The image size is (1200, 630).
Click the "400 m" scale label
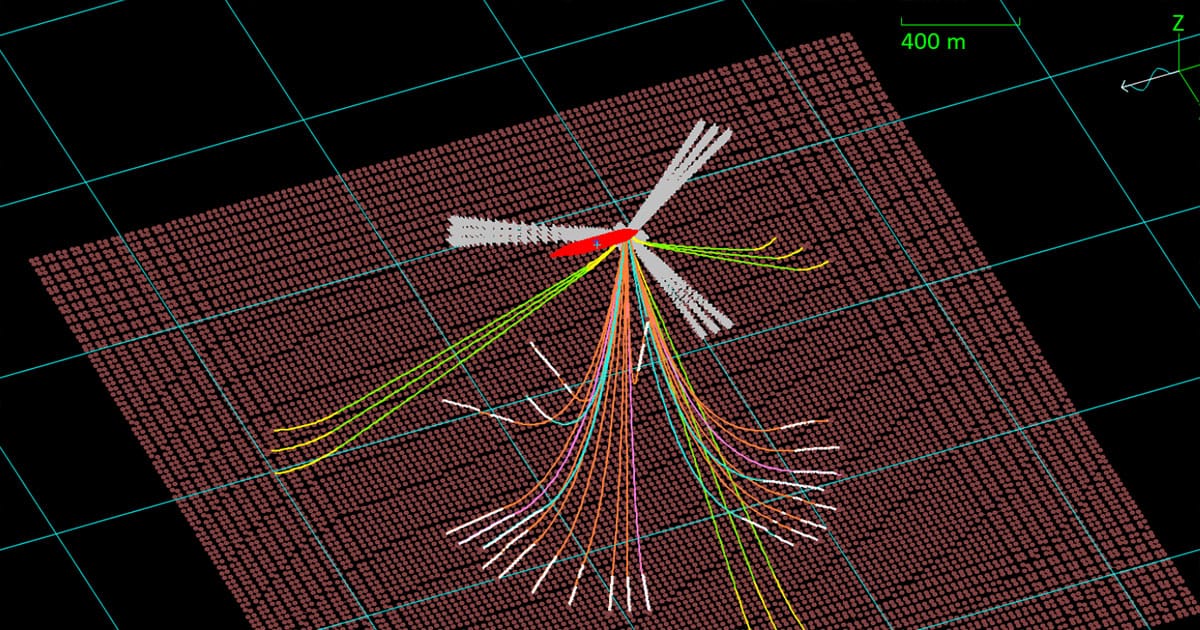[x=932, y=42]
